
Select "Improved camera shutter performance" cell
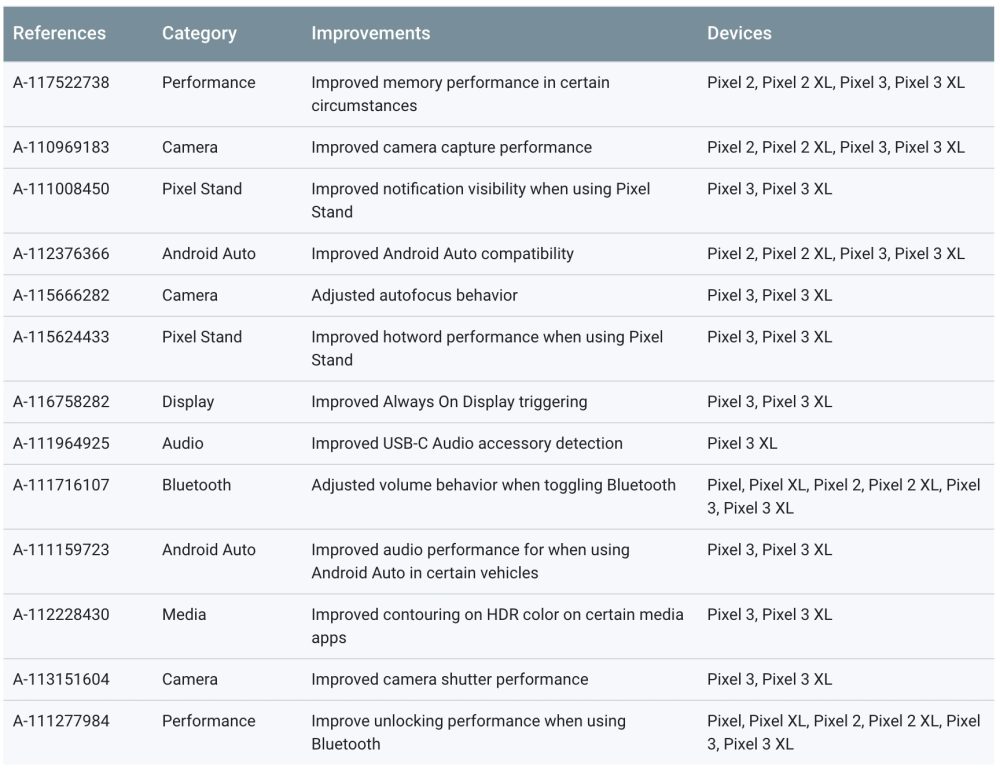pyautogui.click(x=450, y=679)
